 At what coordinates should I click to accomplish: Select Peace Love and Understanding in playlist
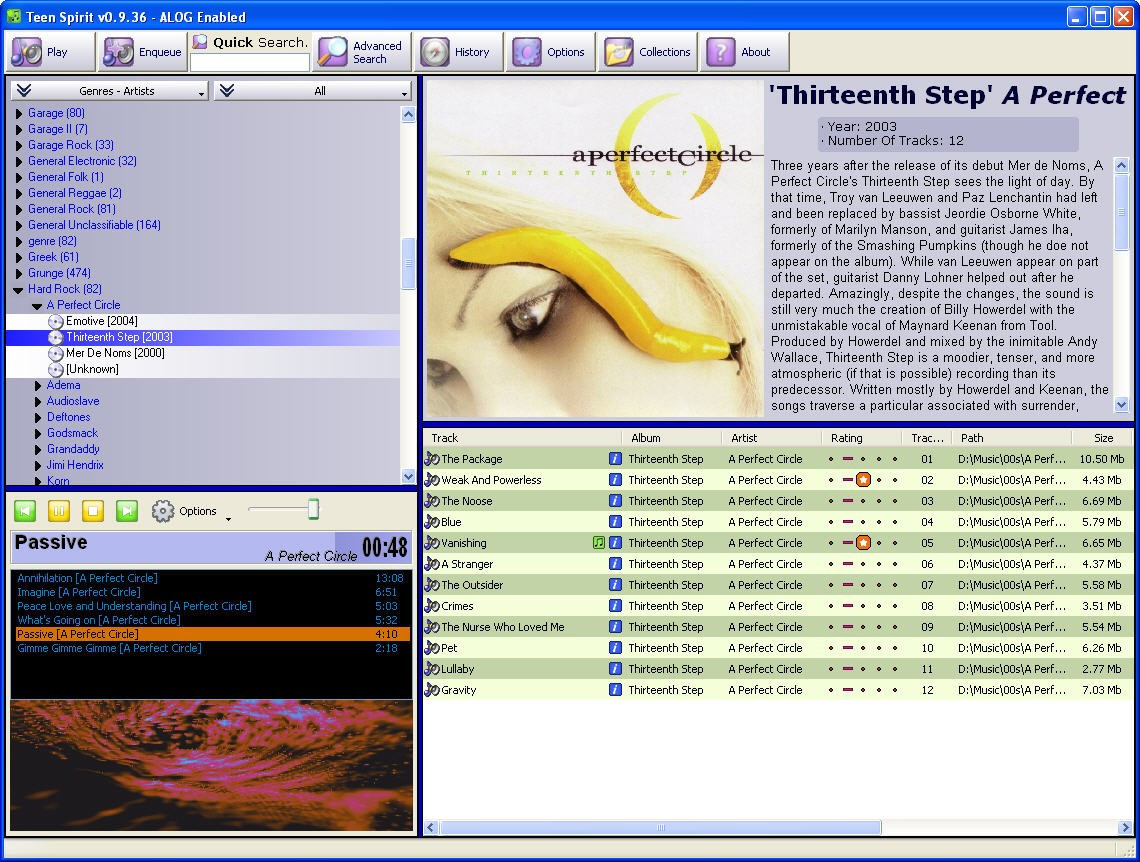tap(212, 606)
